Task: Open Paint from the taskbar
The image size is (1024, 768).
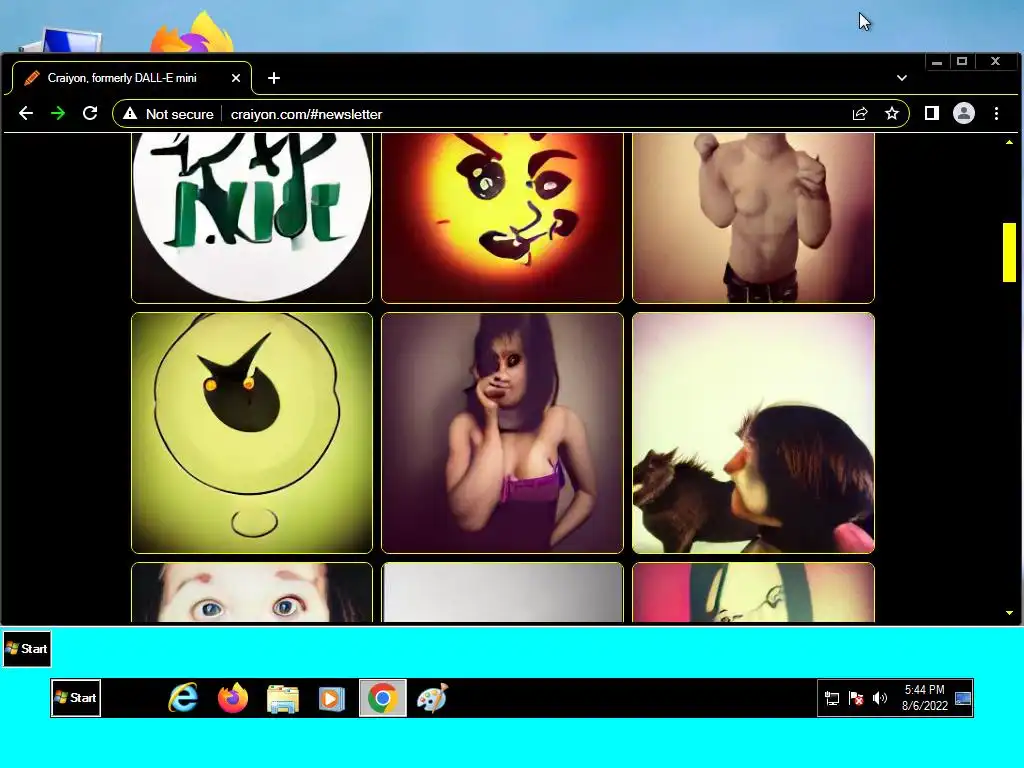Action: click(x=432, y=698)
